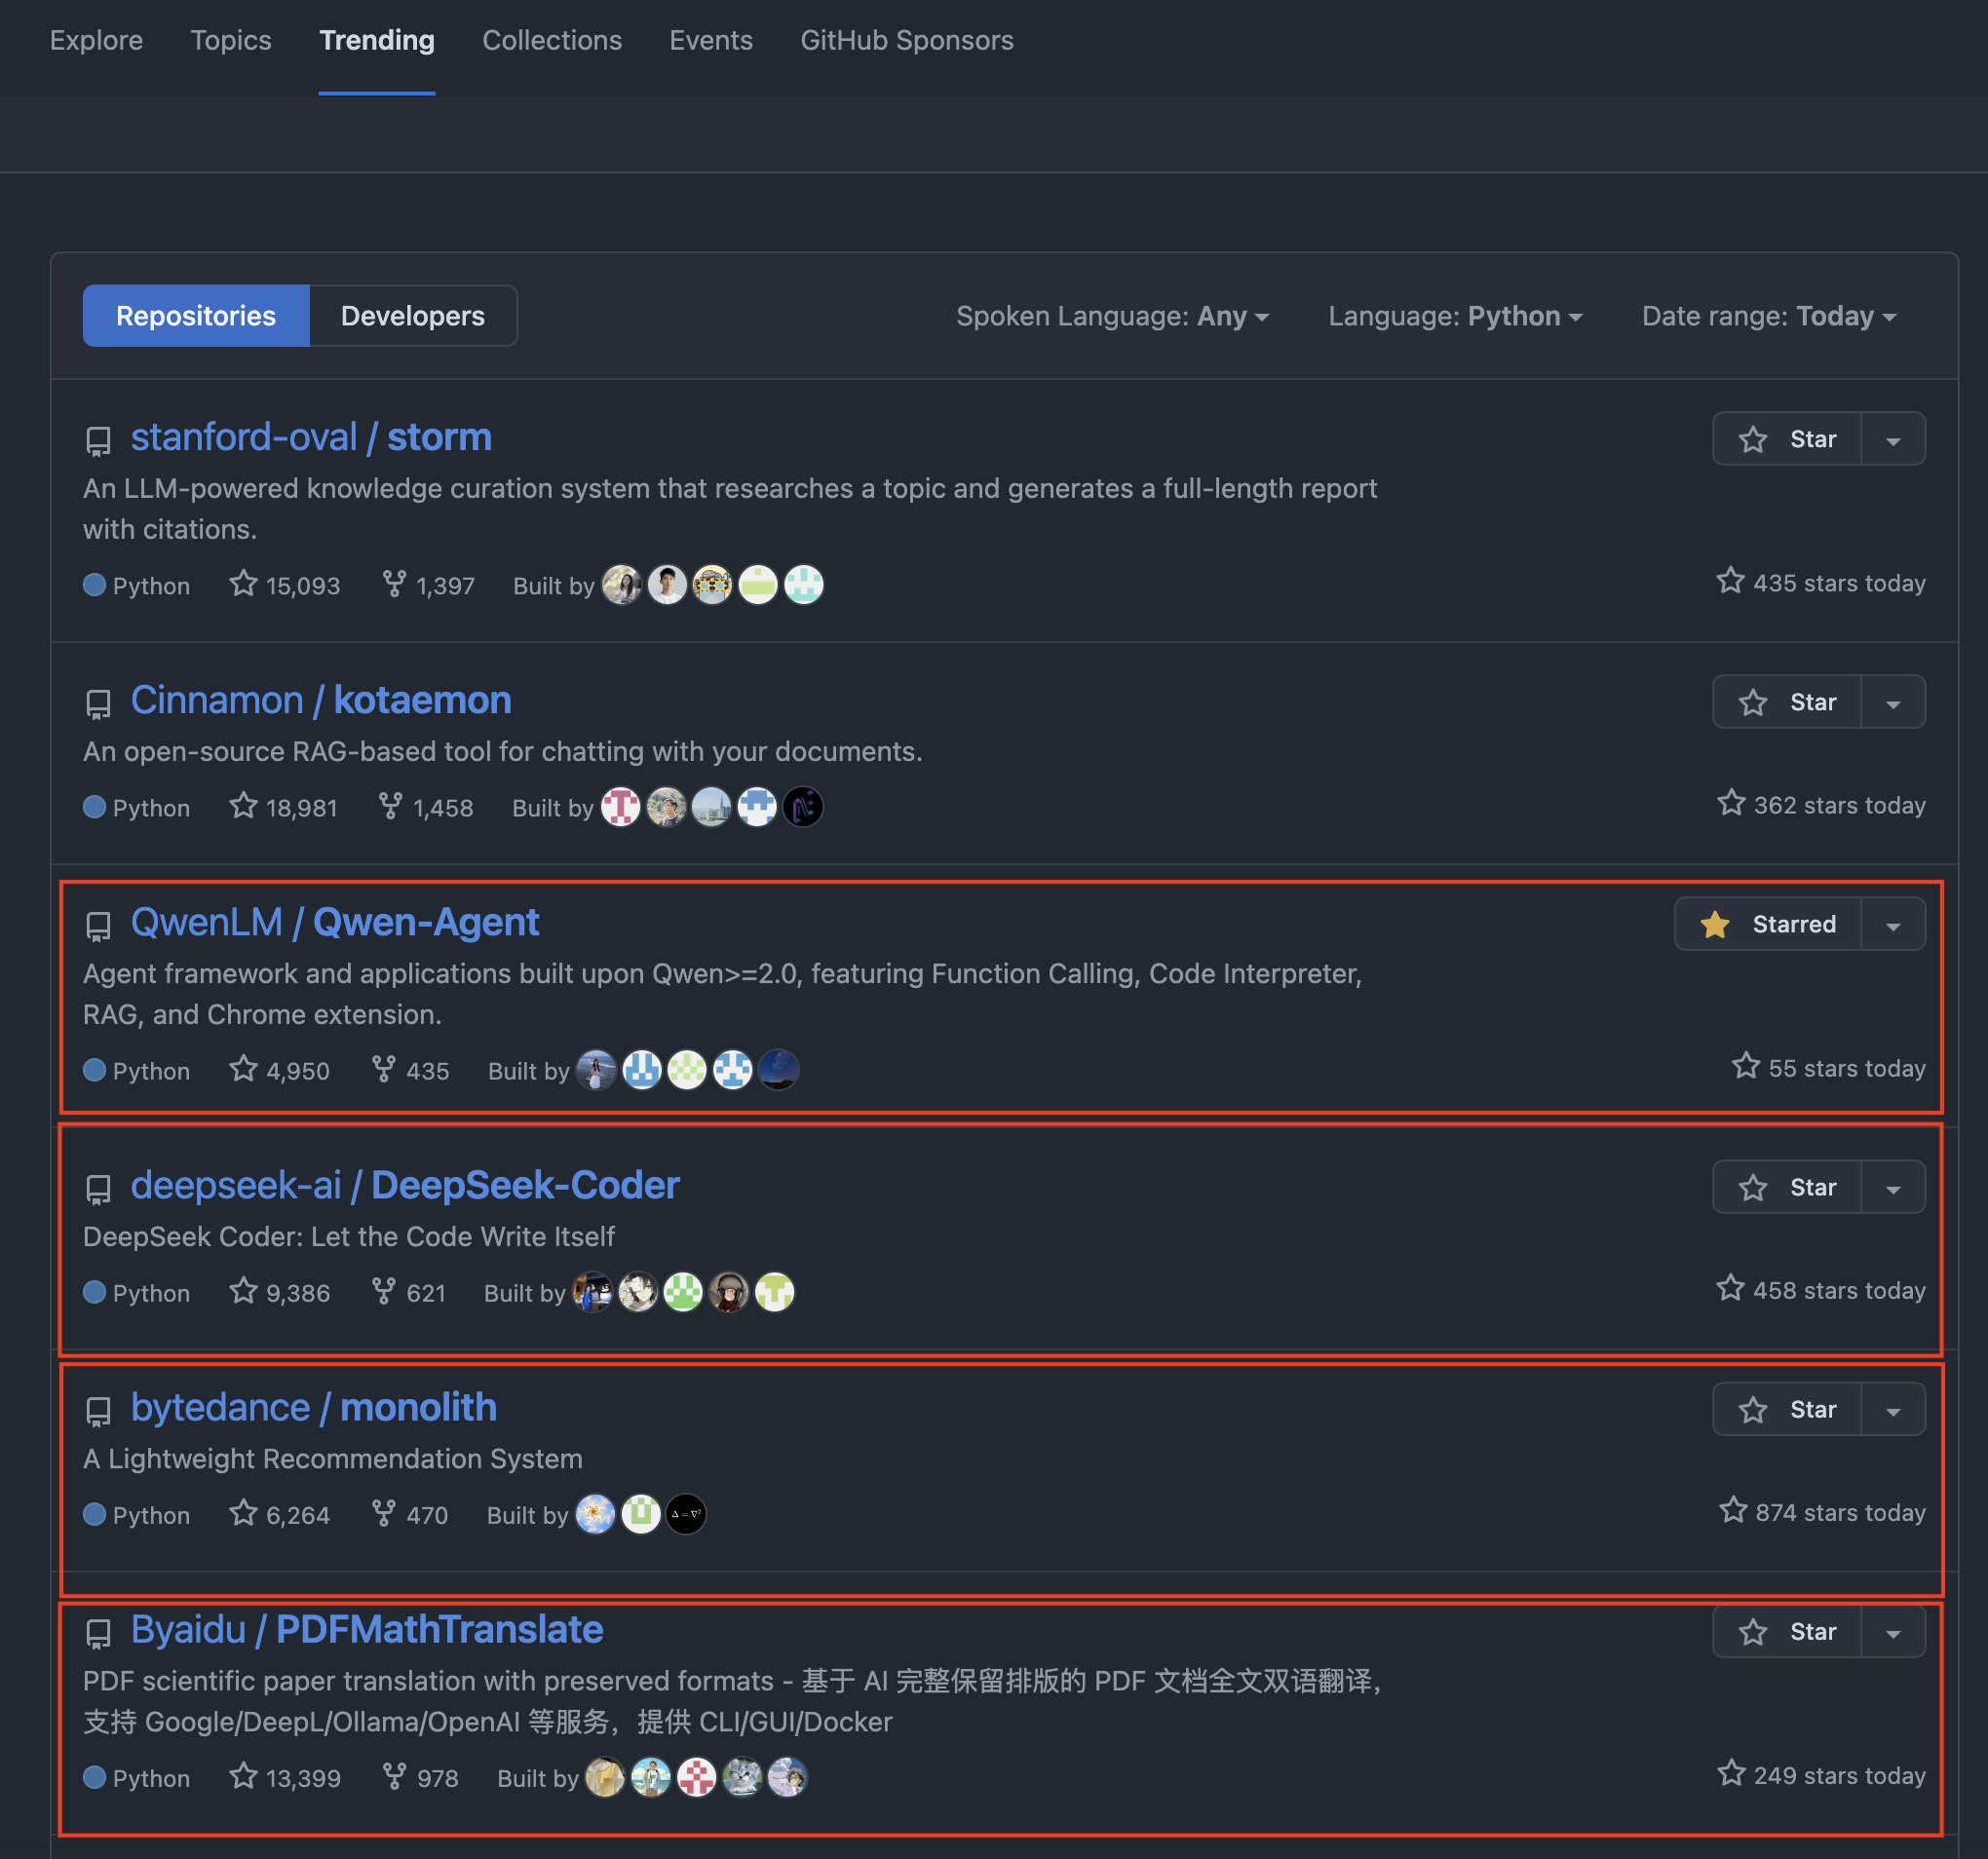Open Language: Python filter dropdown
1988x1859 pixels.
1455,316
